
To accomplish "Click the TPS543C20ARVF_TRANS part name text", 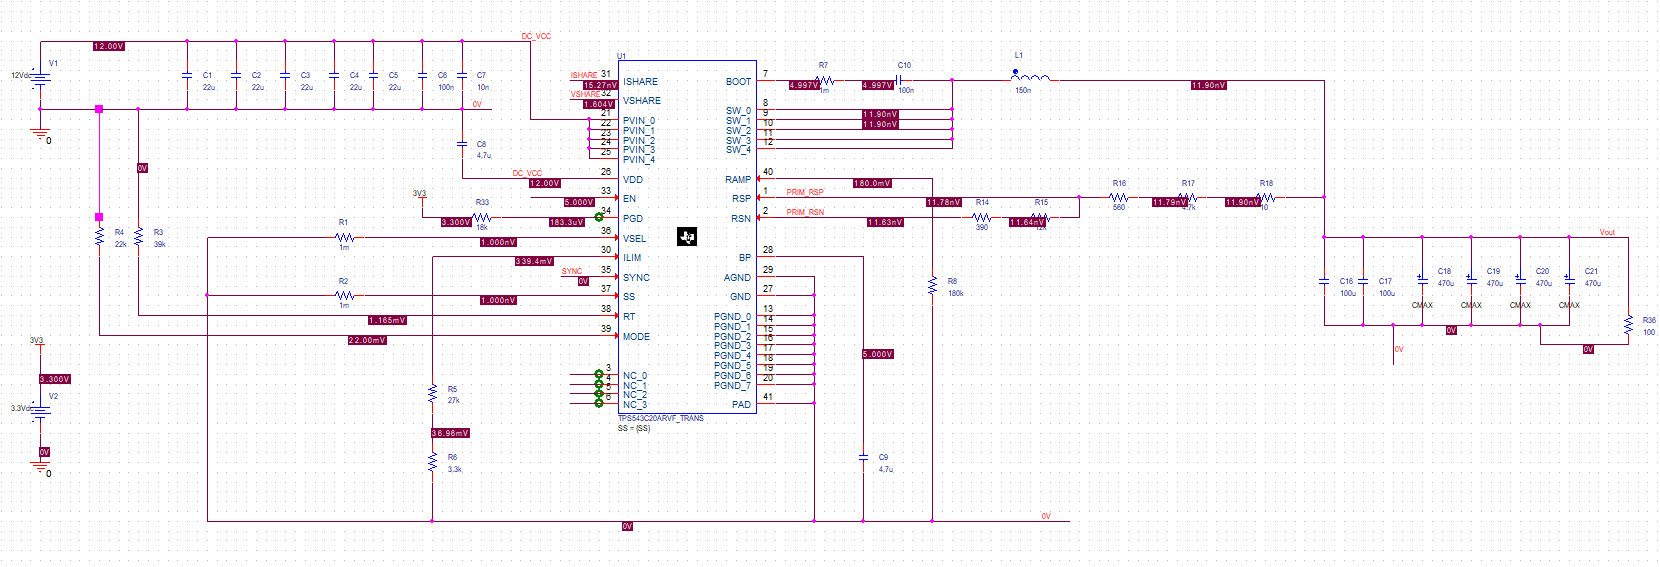I will pos(661,418).
